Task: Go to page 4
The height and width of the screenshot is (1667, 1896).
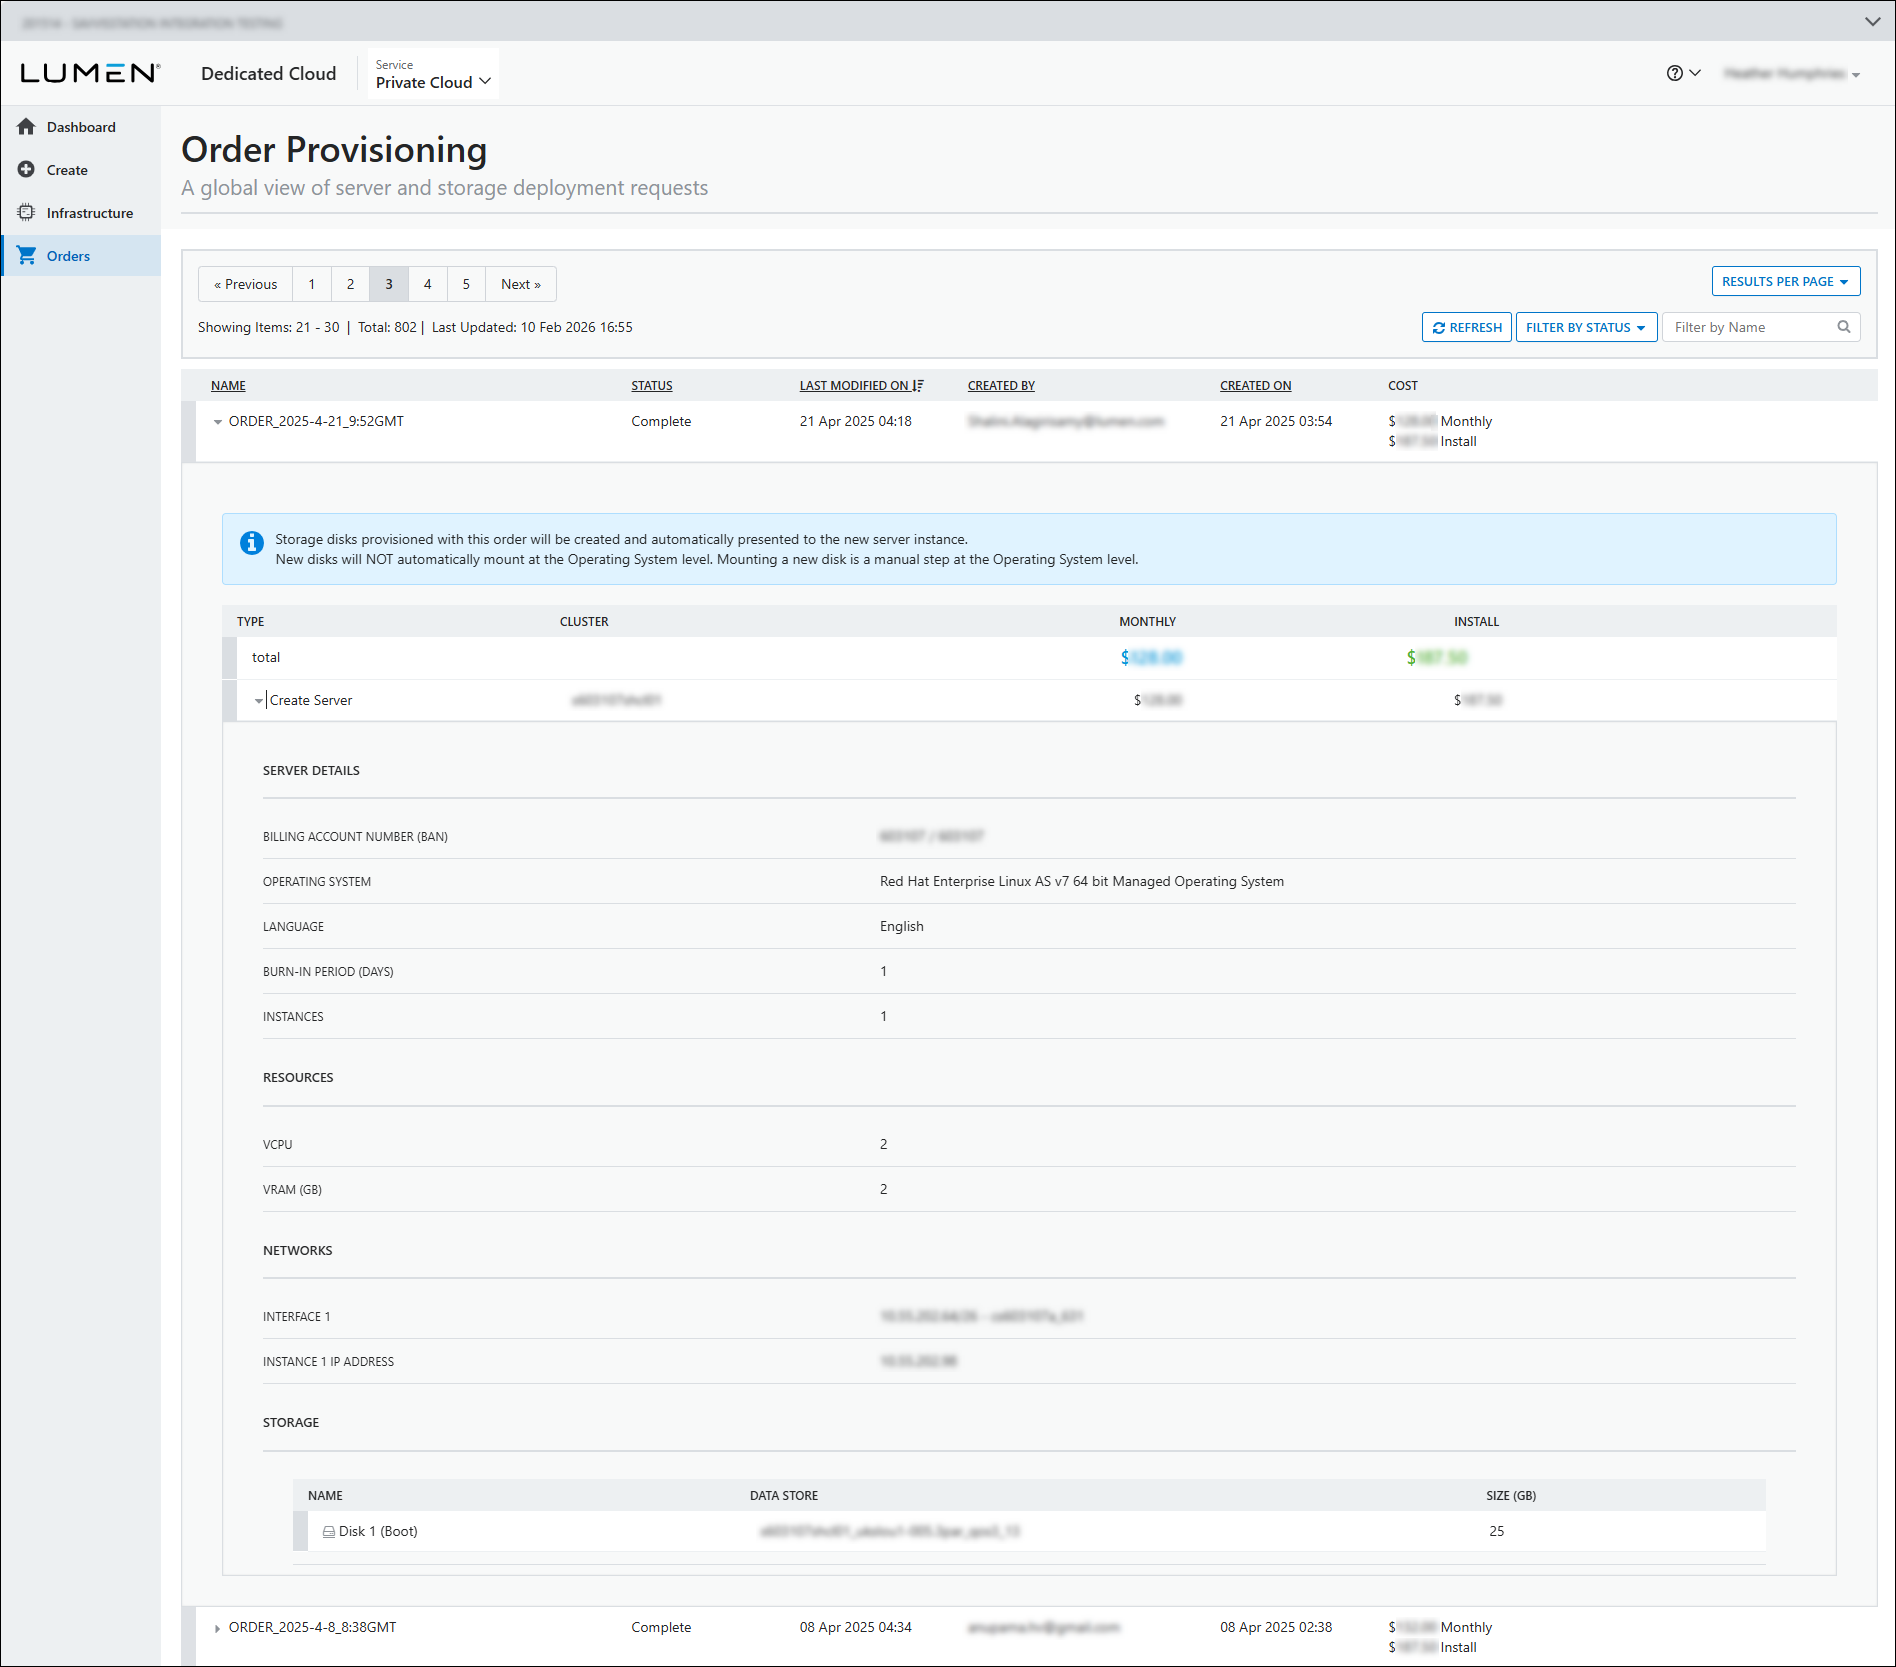Action: click(x=428, y=284)
